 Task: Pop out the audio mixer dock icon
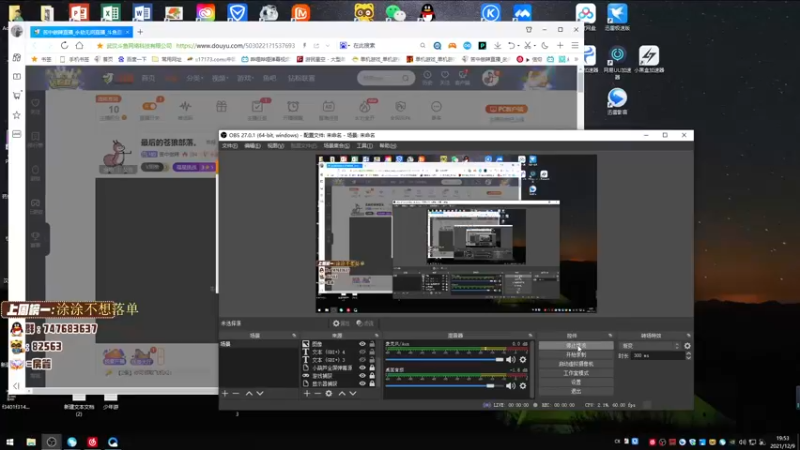[x=530, y=335]
